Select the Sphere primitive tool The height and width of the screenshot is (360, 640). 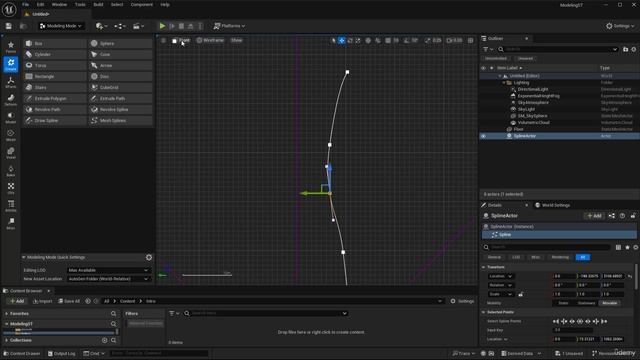(120, 43)
